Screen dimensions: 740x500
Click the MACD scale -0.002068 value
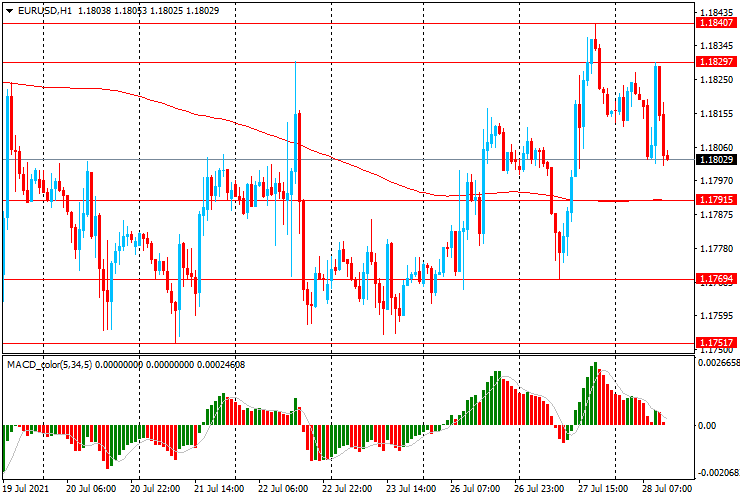pyautogui.click(x=718, y=473)
